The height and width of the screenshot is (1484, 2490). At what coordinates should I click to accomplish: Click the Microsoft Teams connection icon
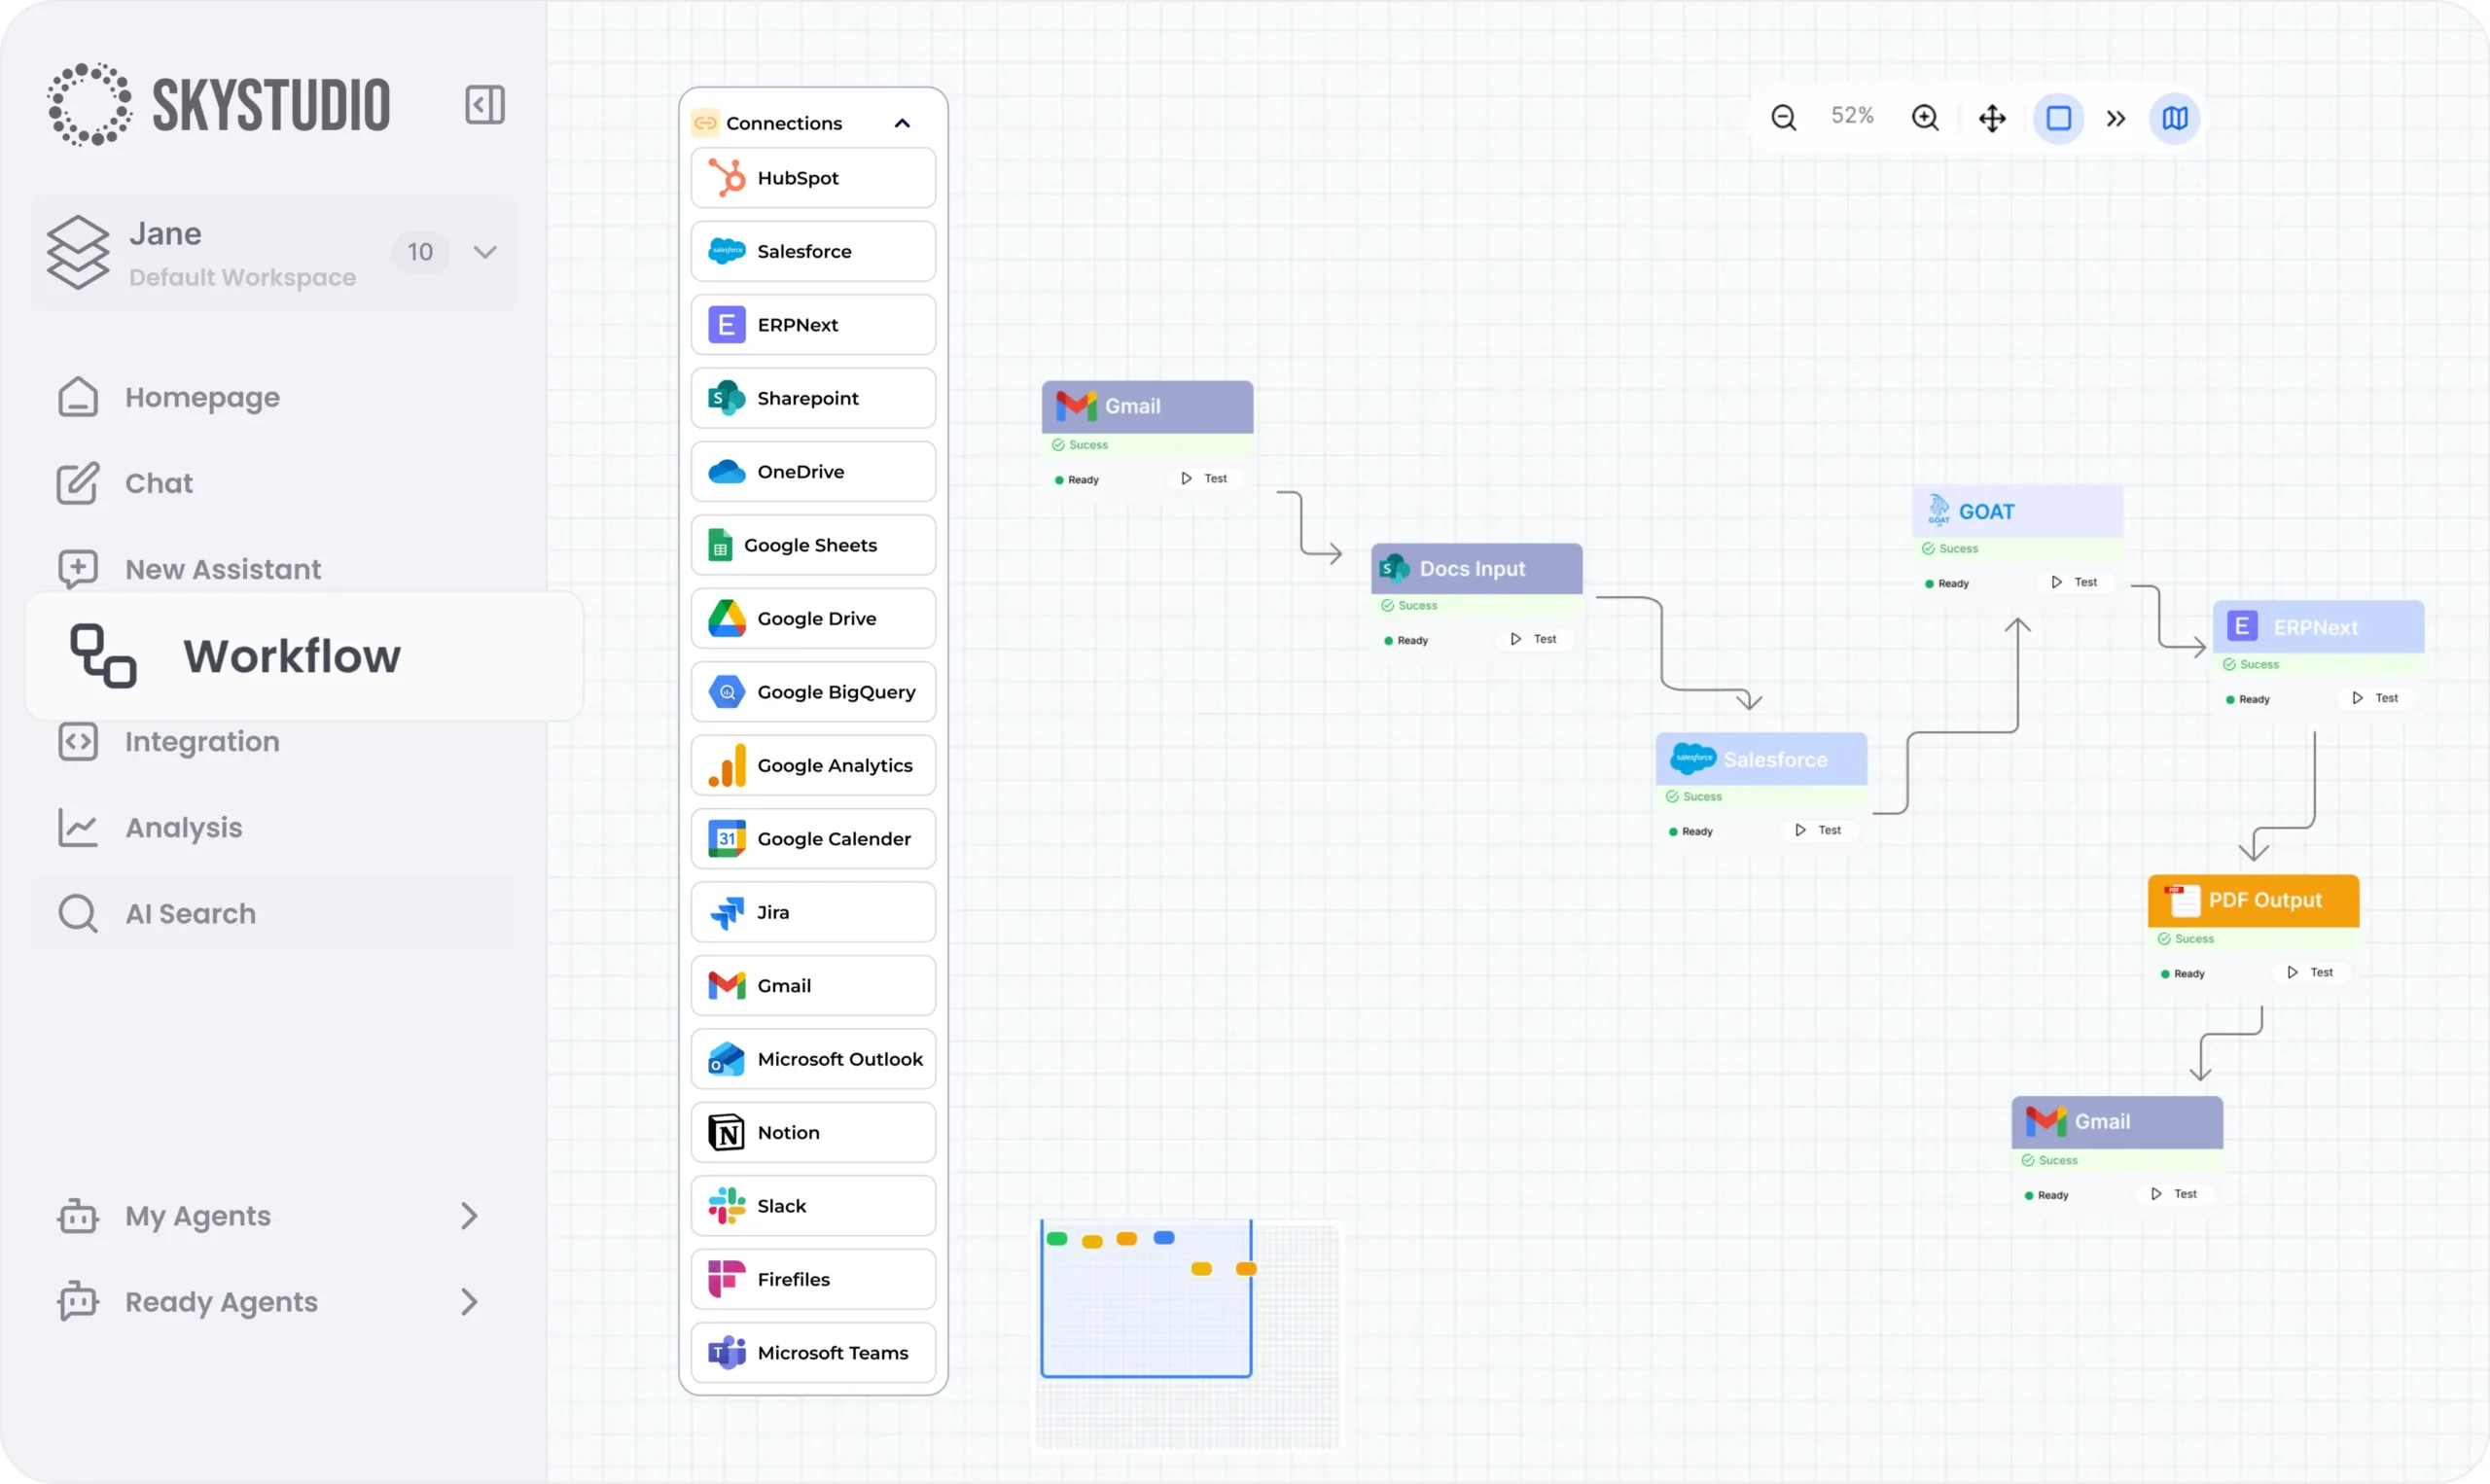coord(727,1352)
